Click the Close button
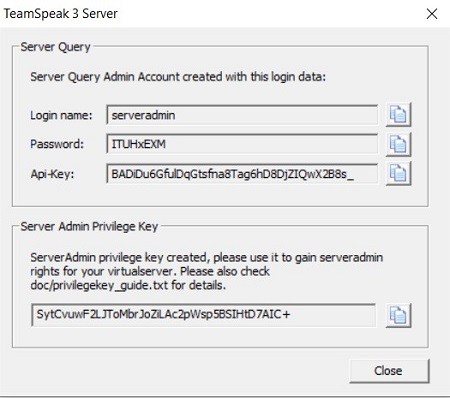450x398 pixels. tap(389, 371)
